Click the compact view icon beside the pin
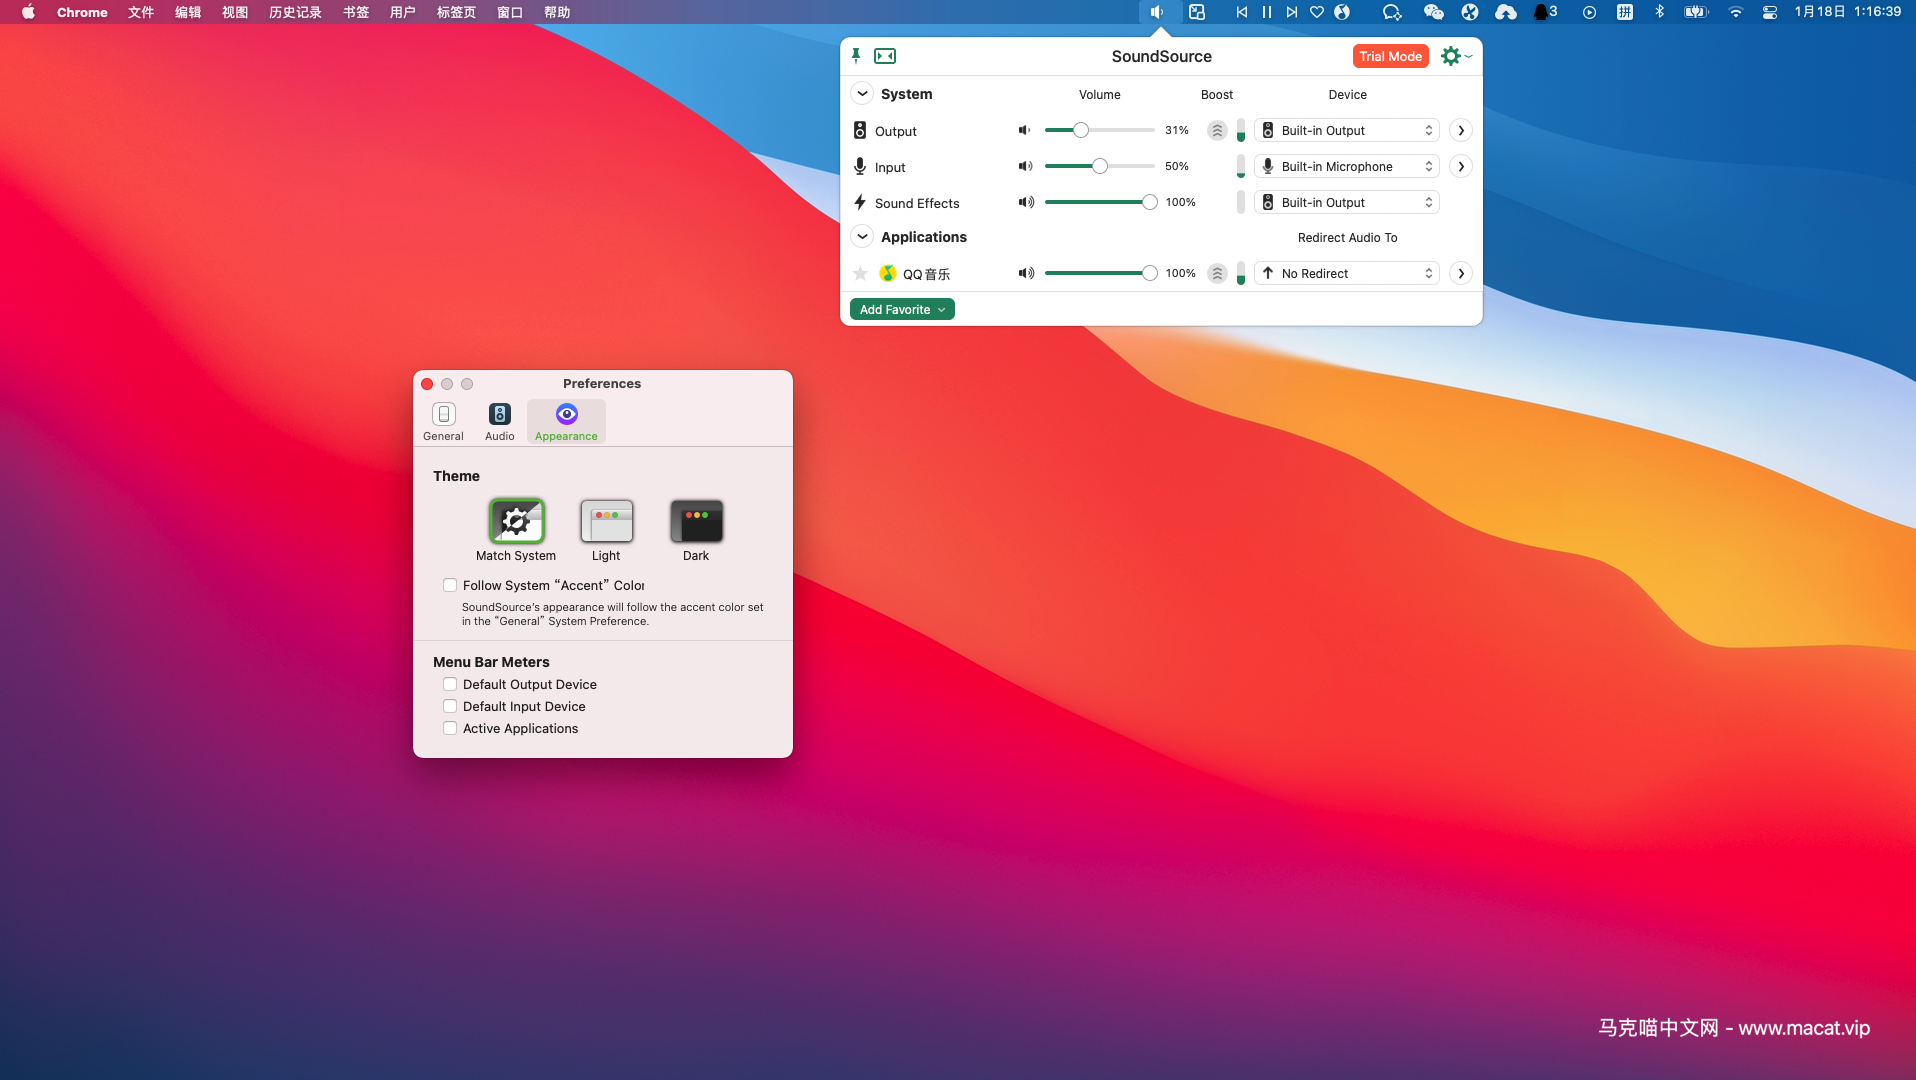This screenshot has width=1916, height=1080. [x=885, y=56]
